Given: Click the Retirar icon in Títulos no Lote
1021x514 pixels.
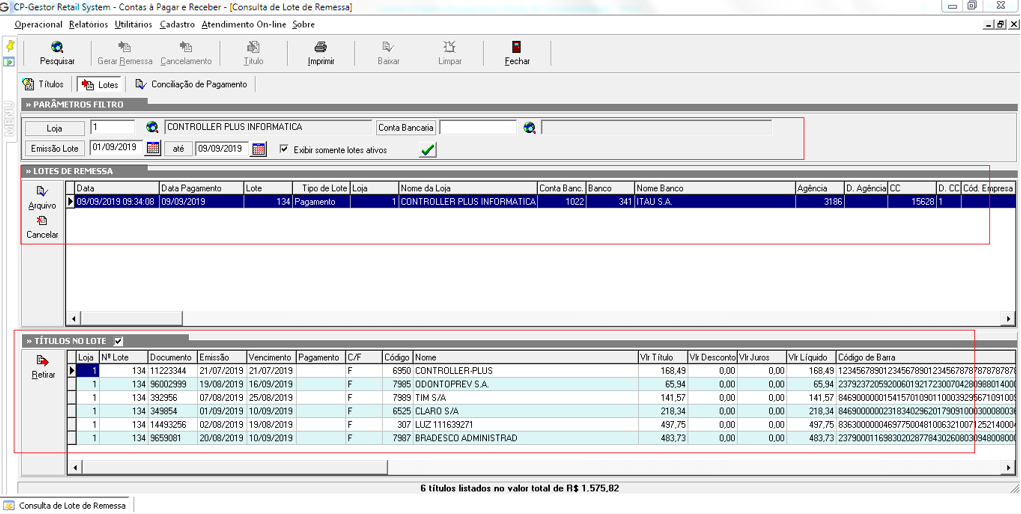Looking at the screenshot, I should (42, 361).
